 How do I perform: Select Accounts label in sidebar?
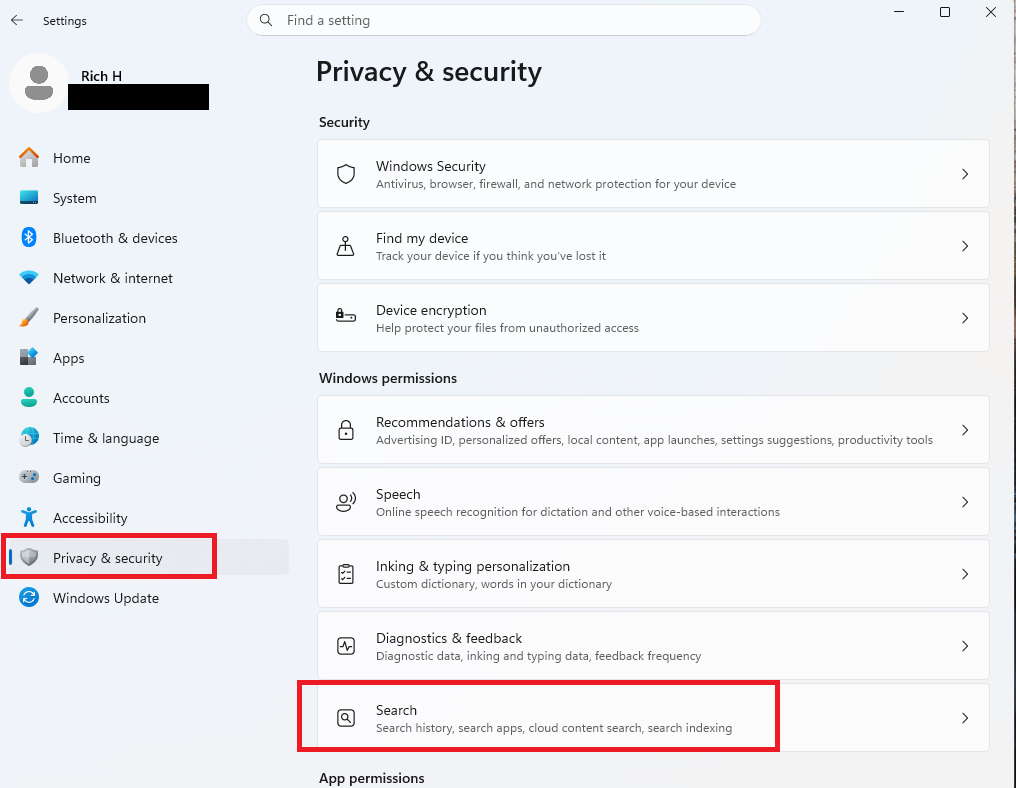81,398
